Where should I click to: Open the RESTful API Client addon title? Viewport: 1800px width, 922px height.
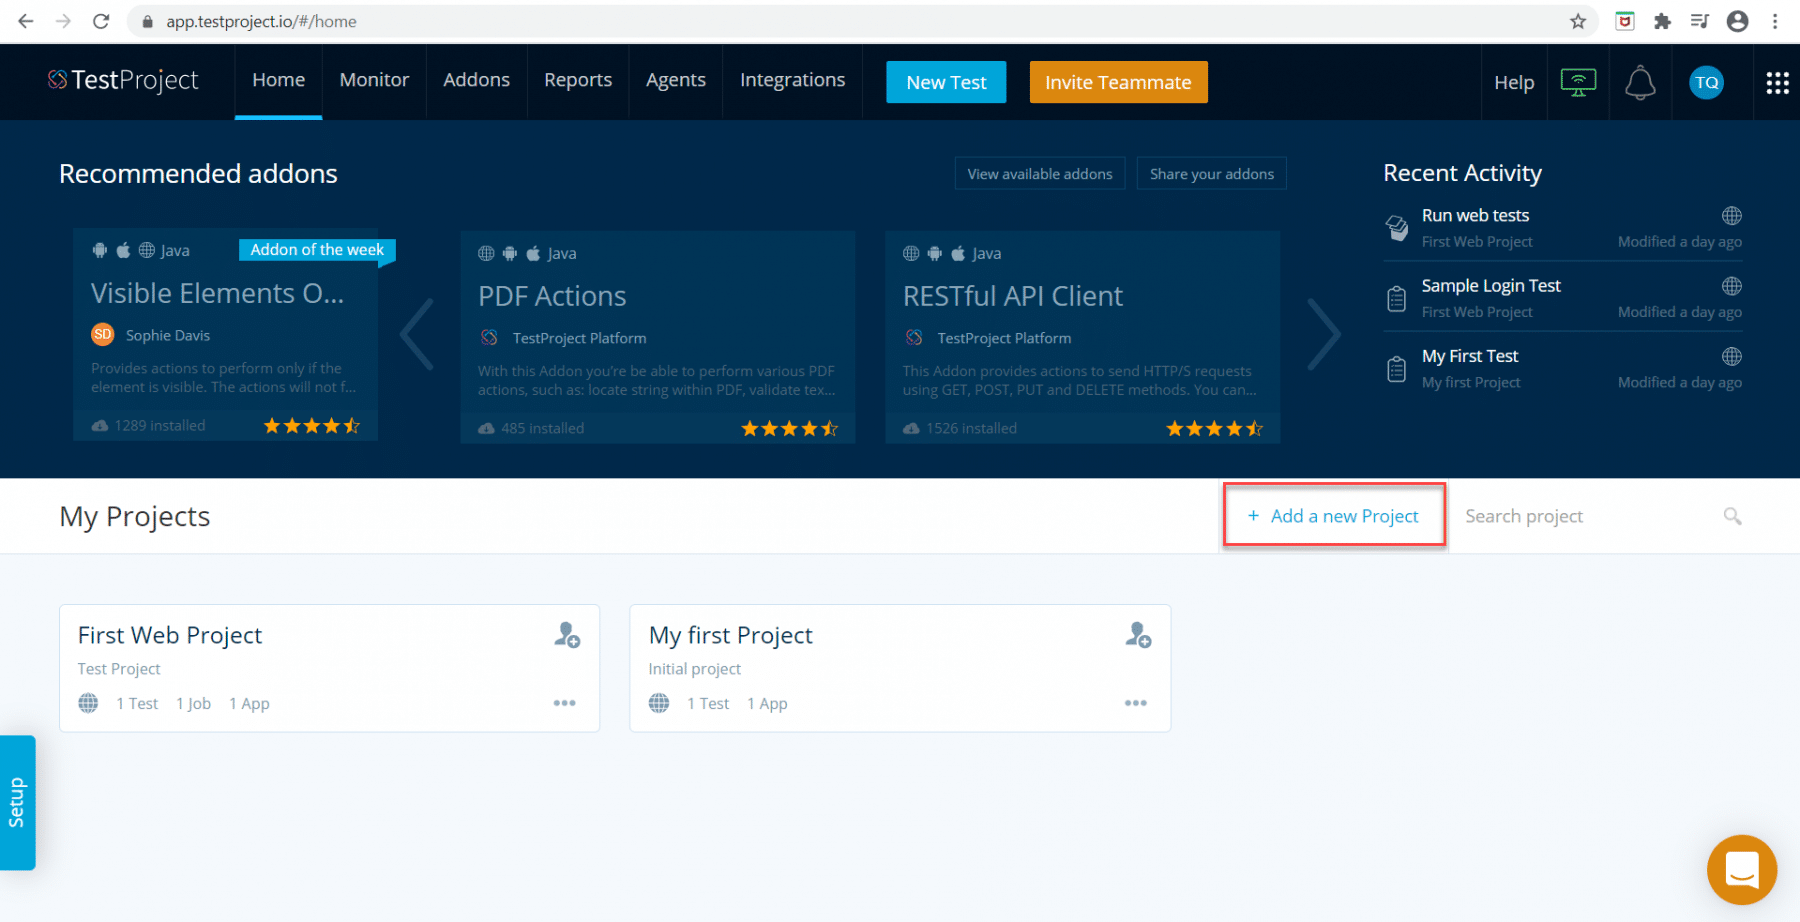tap(1013, 296)
